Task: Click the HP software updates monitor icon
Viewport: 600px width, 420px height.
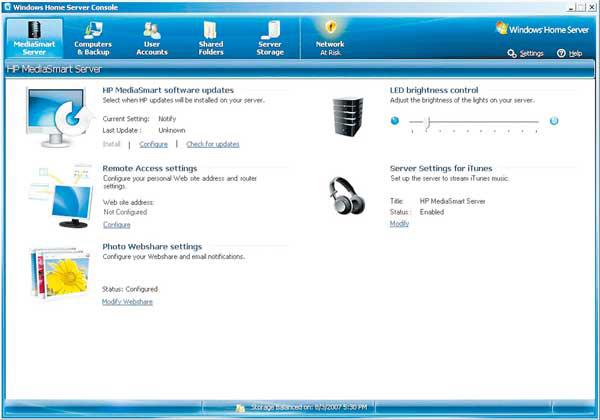Action: (57, 118)
